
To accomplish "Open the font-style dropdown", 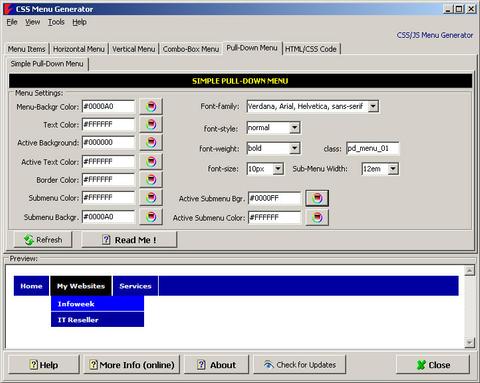I will click(294, 128).
